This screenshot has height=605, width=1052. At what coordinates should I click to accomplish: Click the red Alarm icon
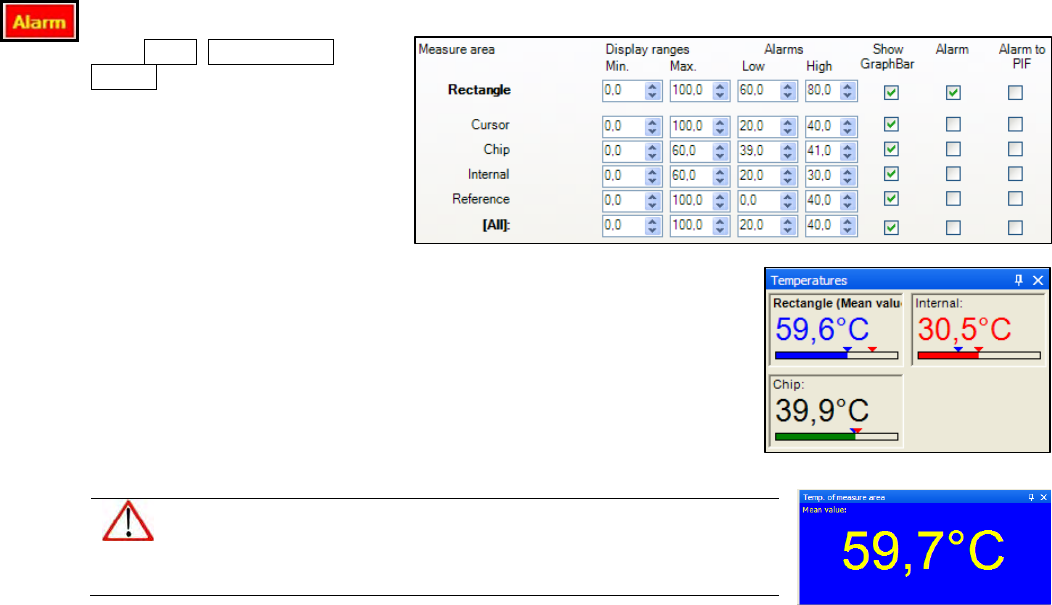point(39,22)
